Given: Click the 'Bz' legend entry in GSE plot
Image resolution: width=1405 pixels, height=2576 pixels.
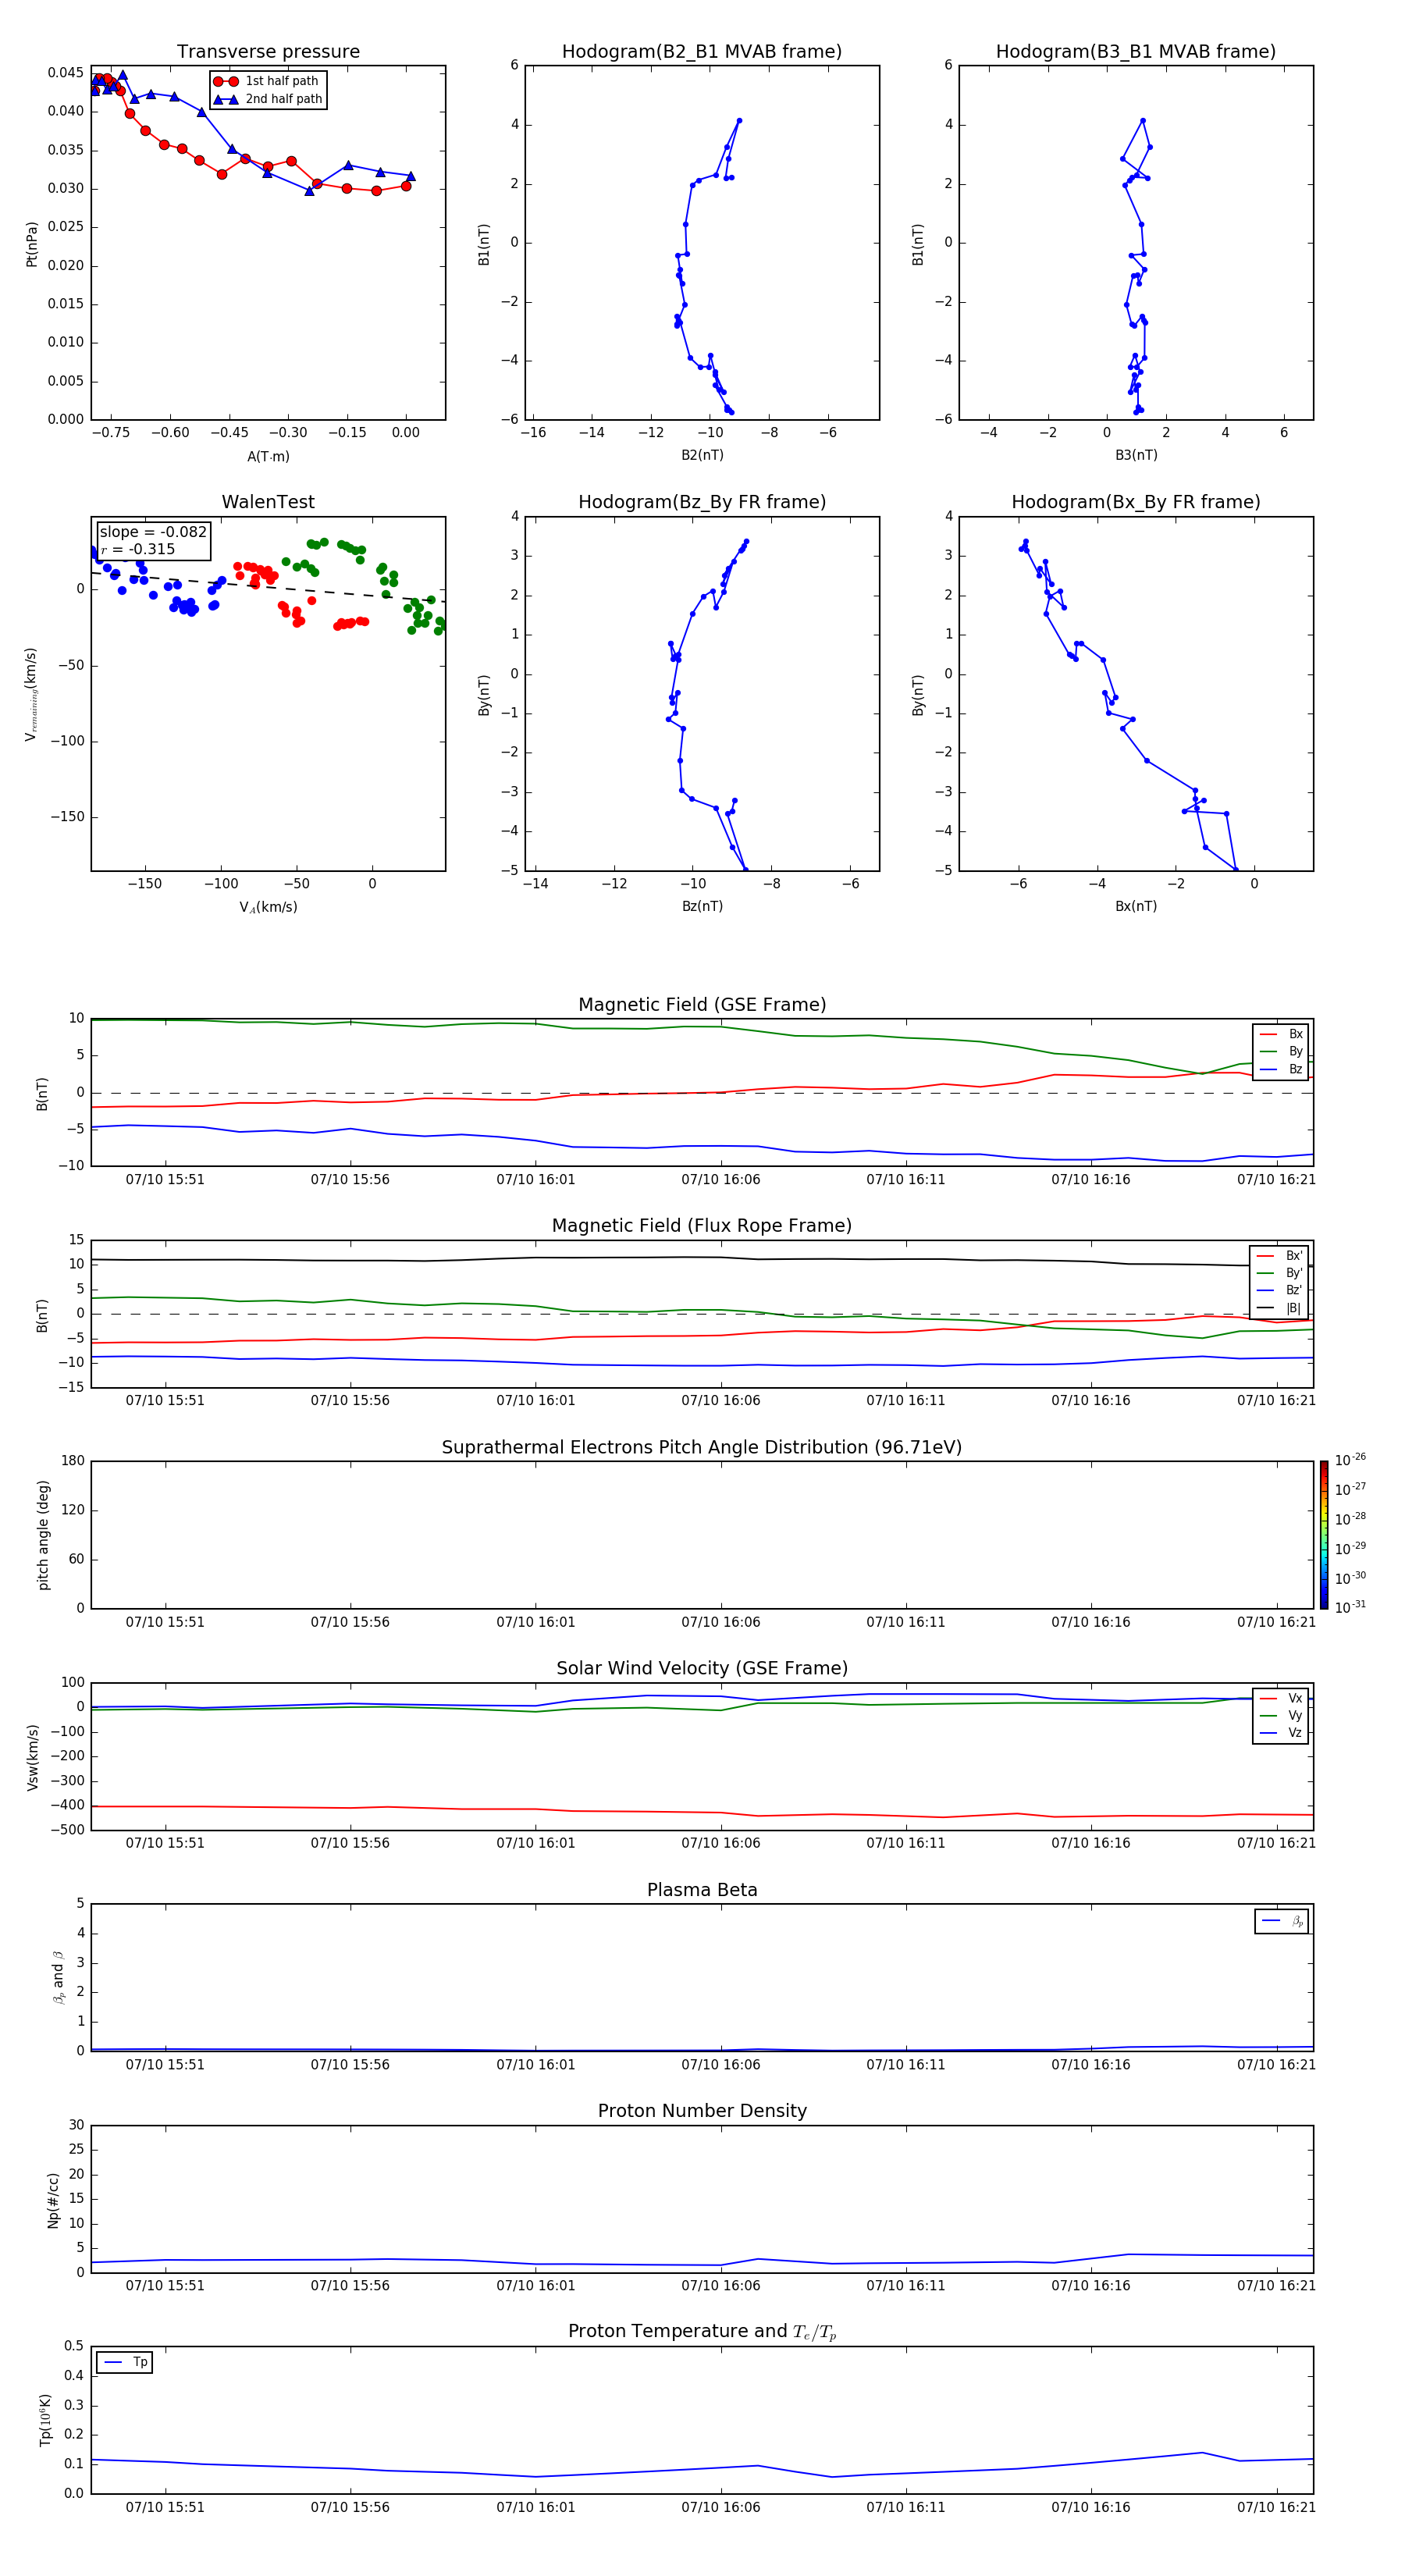Looking at the screenshot, I should [1281, 1069].
